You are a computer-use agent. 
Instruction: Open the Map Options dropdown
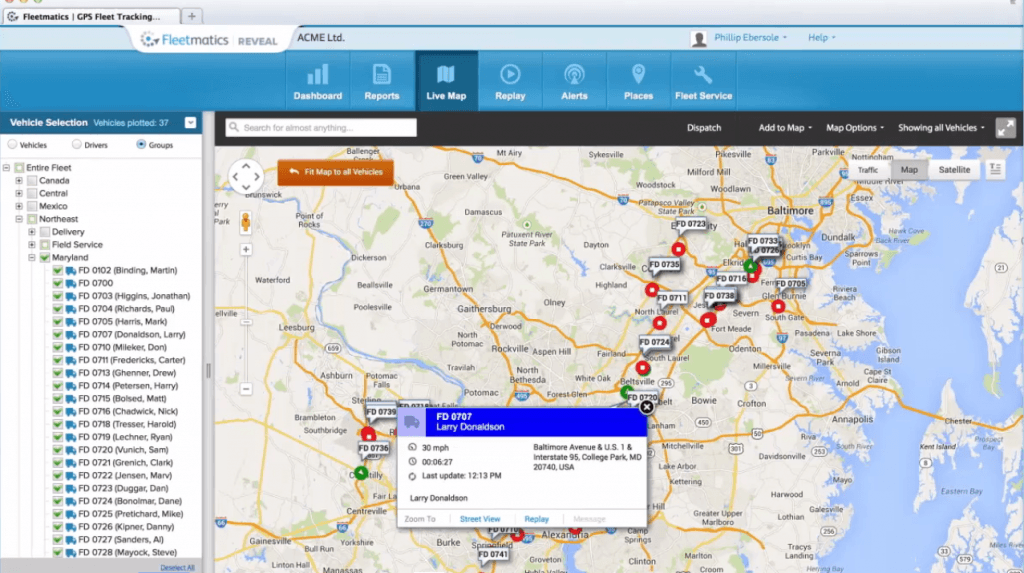tap(855, 128)
